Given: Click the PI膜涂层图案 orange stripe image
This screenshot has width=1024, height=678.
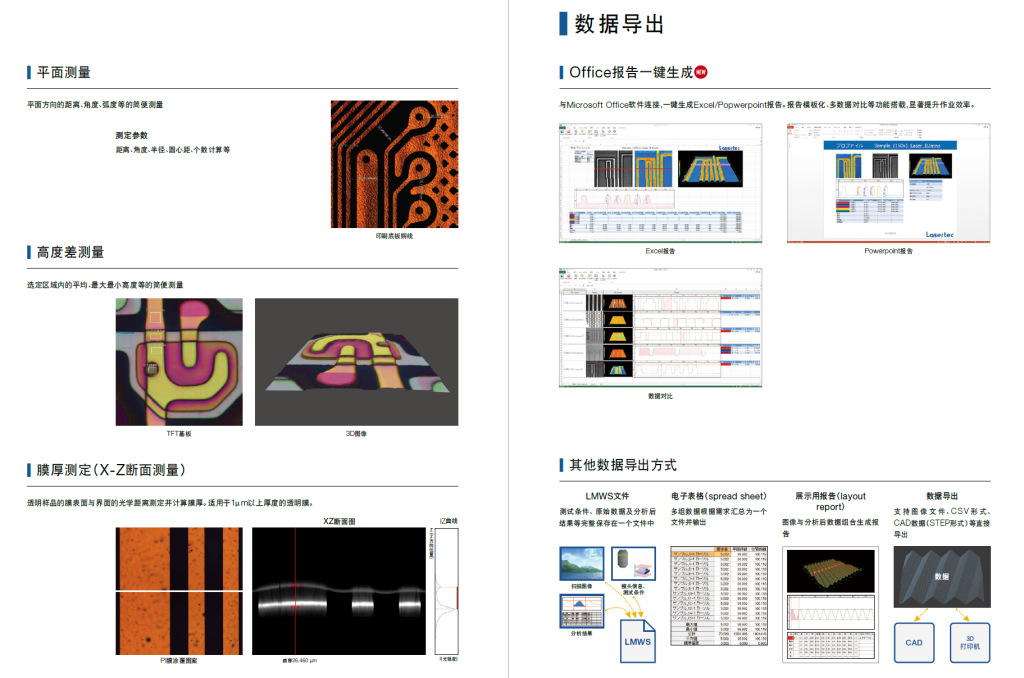Looking at the screenshot, I should point(178,590).
